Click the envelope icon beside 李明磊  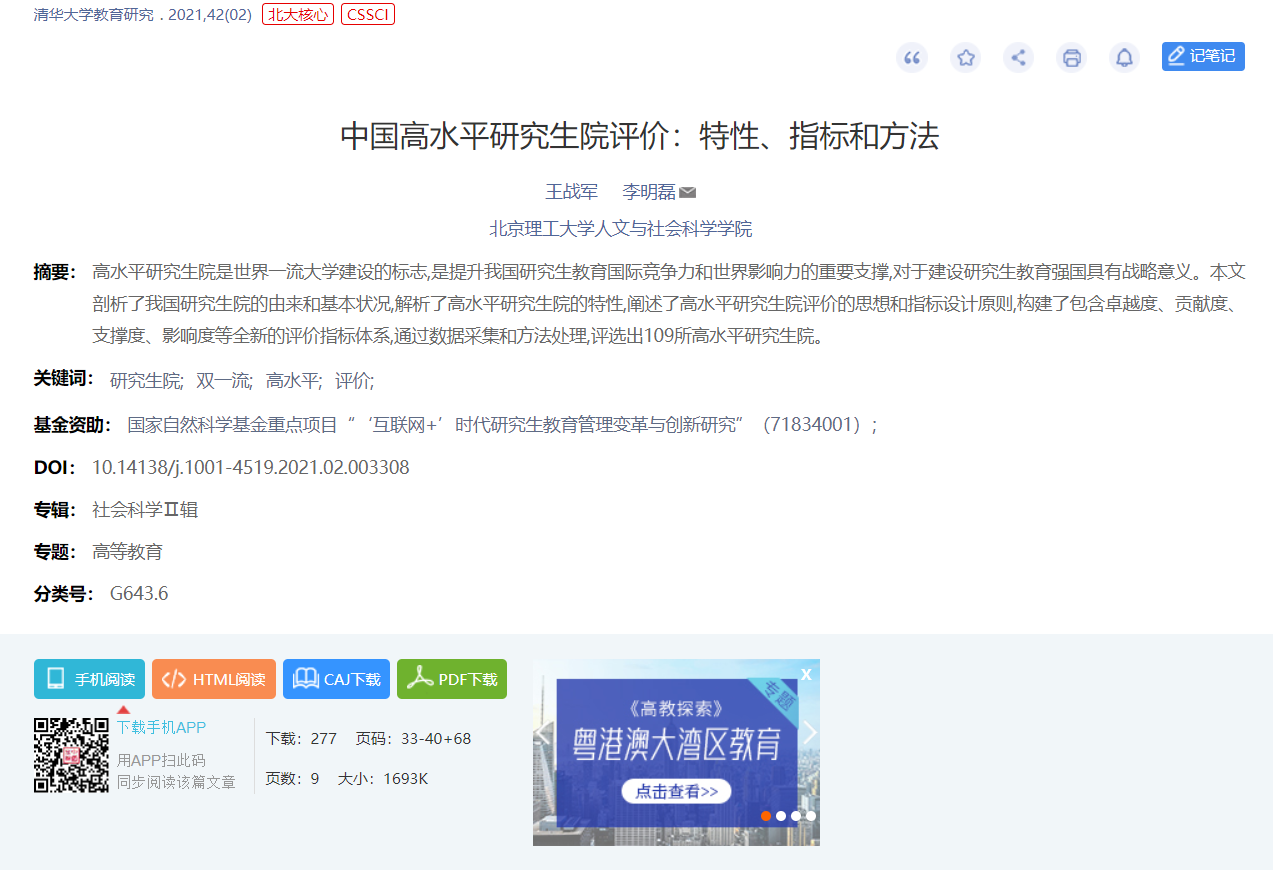687,192
